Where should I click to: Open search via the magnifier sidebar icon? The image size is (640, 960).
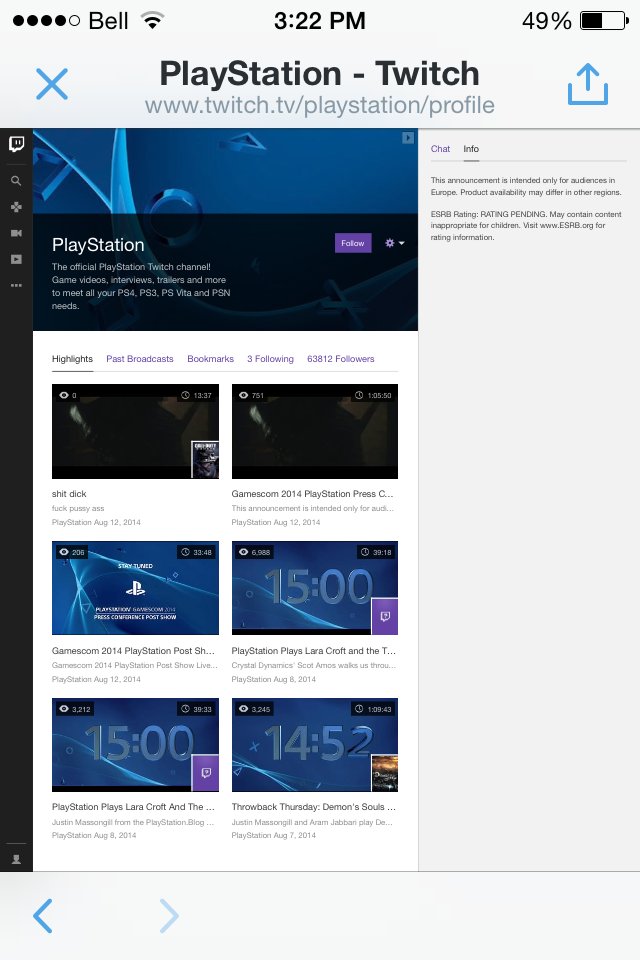(x=16, y=182)
